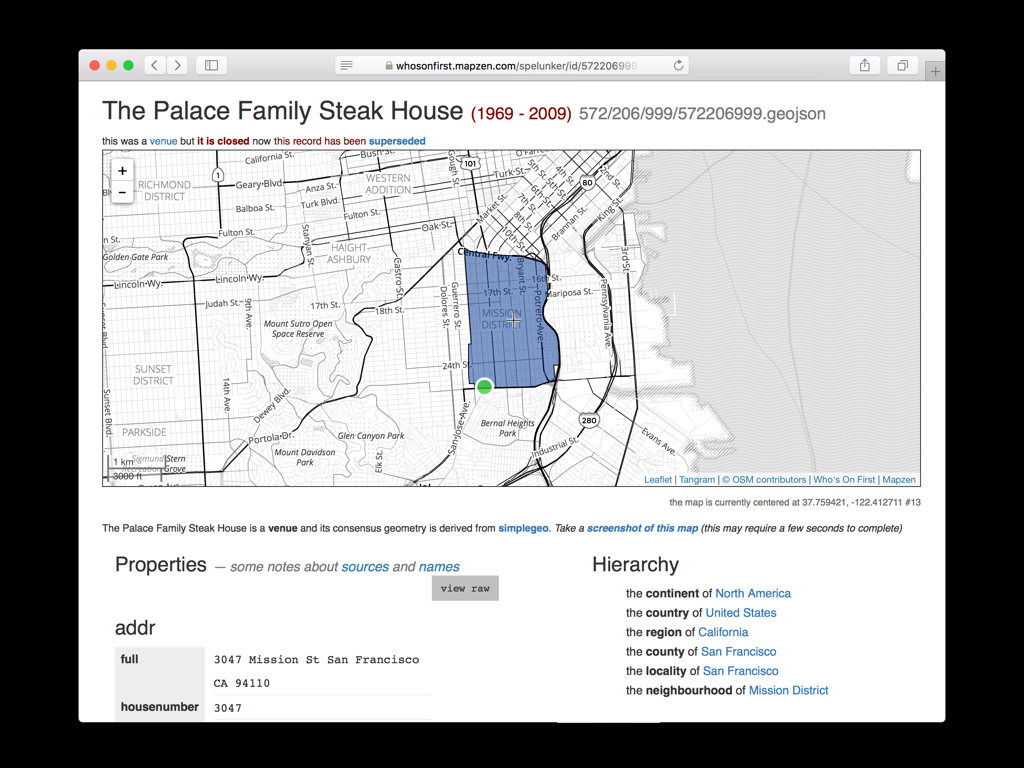Follow the simplegeo source link
Screen dimensions: 1024x768
523,528
